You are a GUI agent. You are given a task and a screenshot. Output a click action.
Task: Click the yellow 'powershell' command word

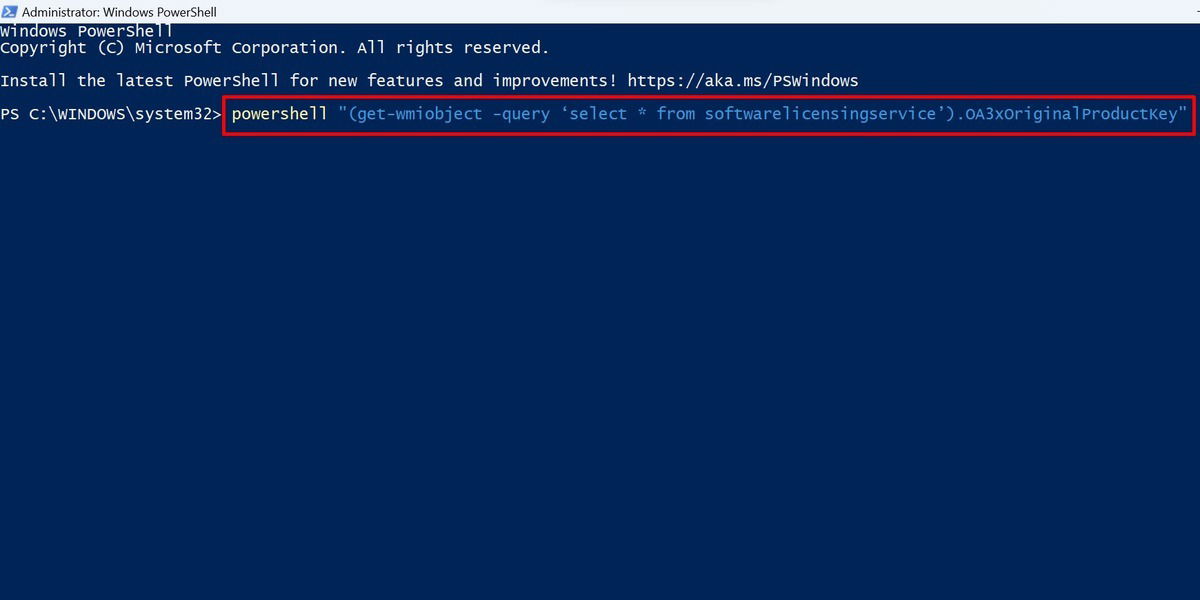pos(279,114)
